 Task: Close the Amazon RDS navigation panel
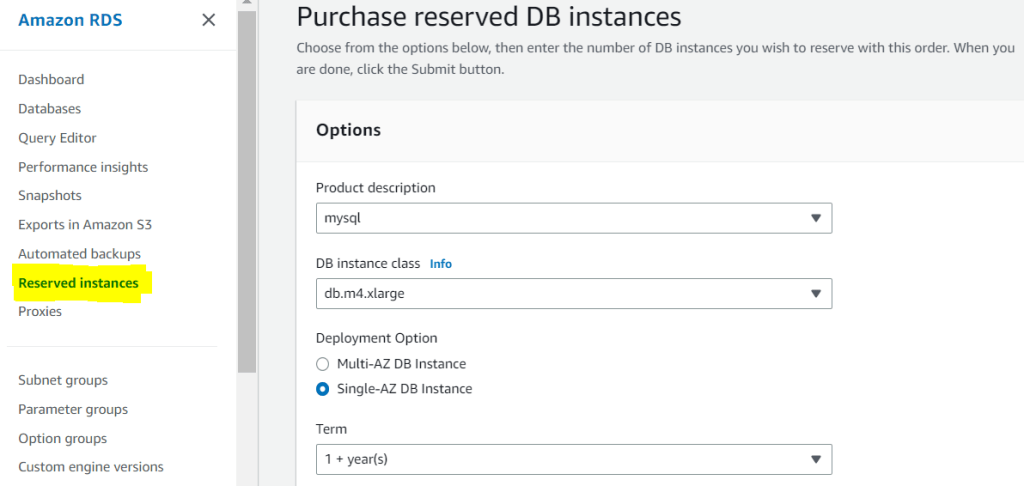(x=208, y=20)
